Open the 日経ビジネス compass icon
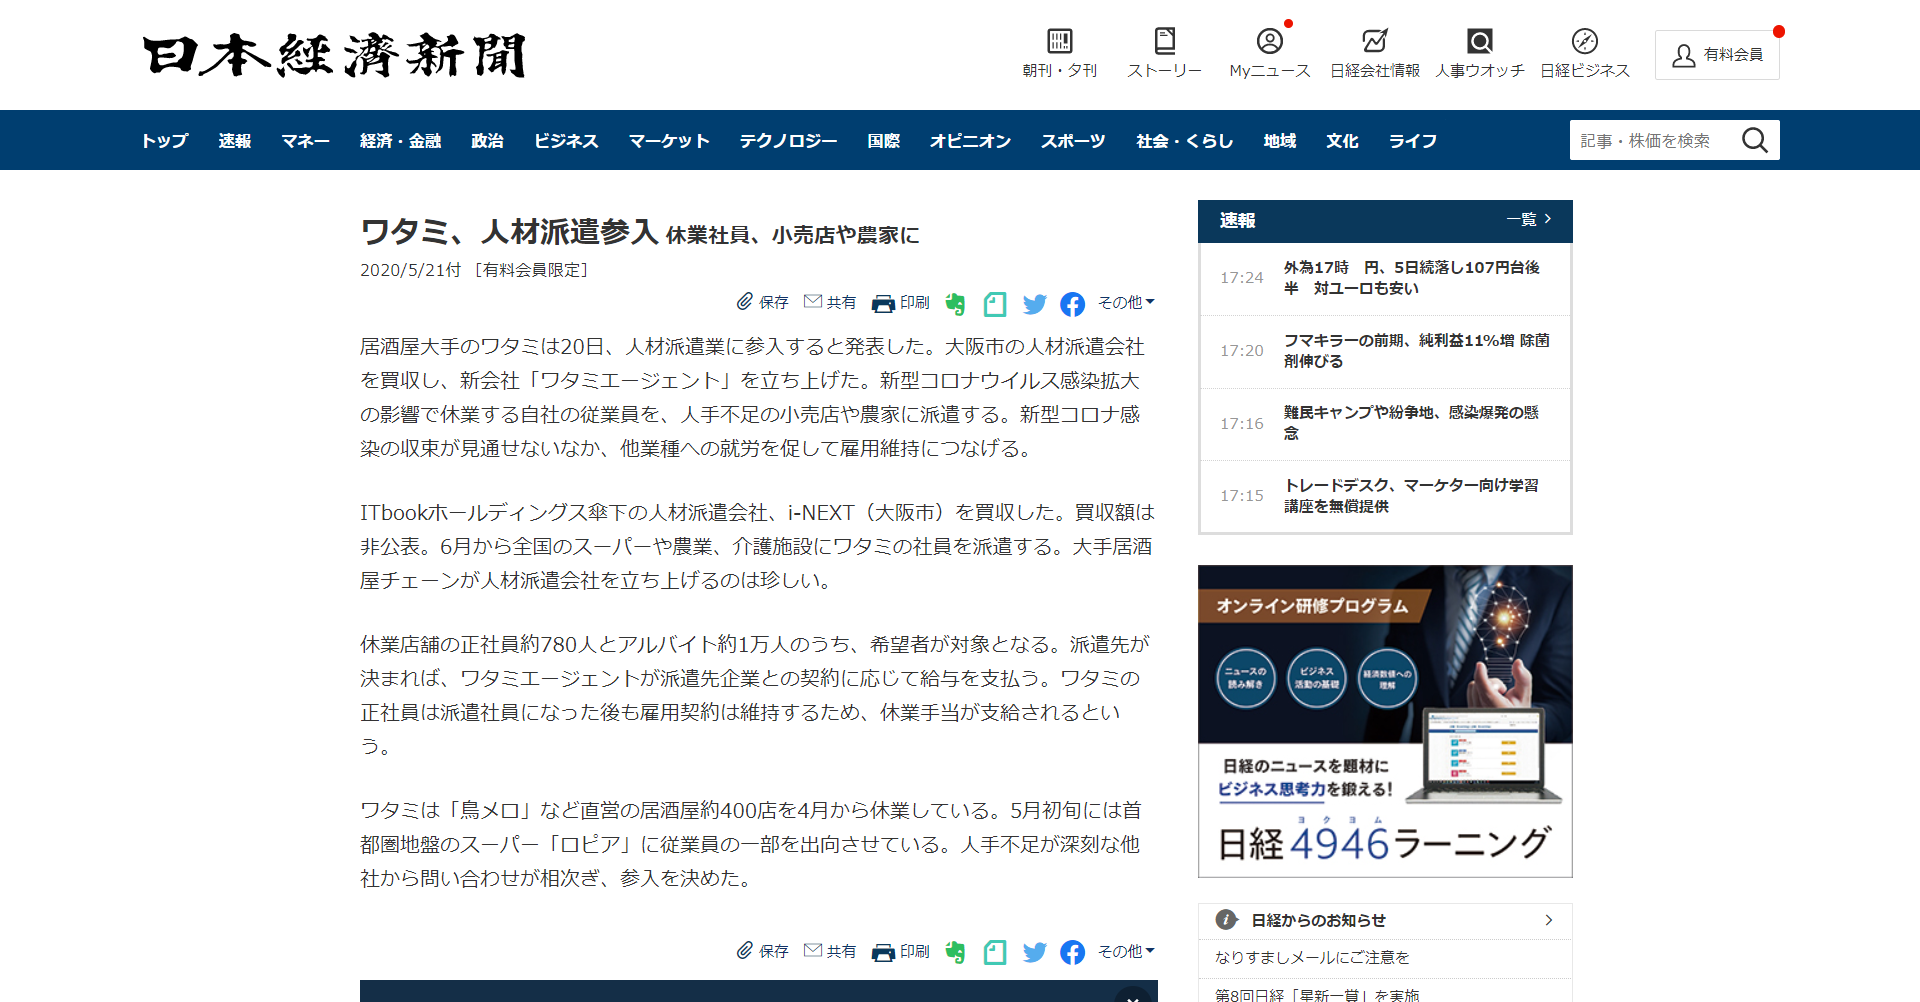This screenshot has height=1002, width=1920. click(x=1584, y=41)
